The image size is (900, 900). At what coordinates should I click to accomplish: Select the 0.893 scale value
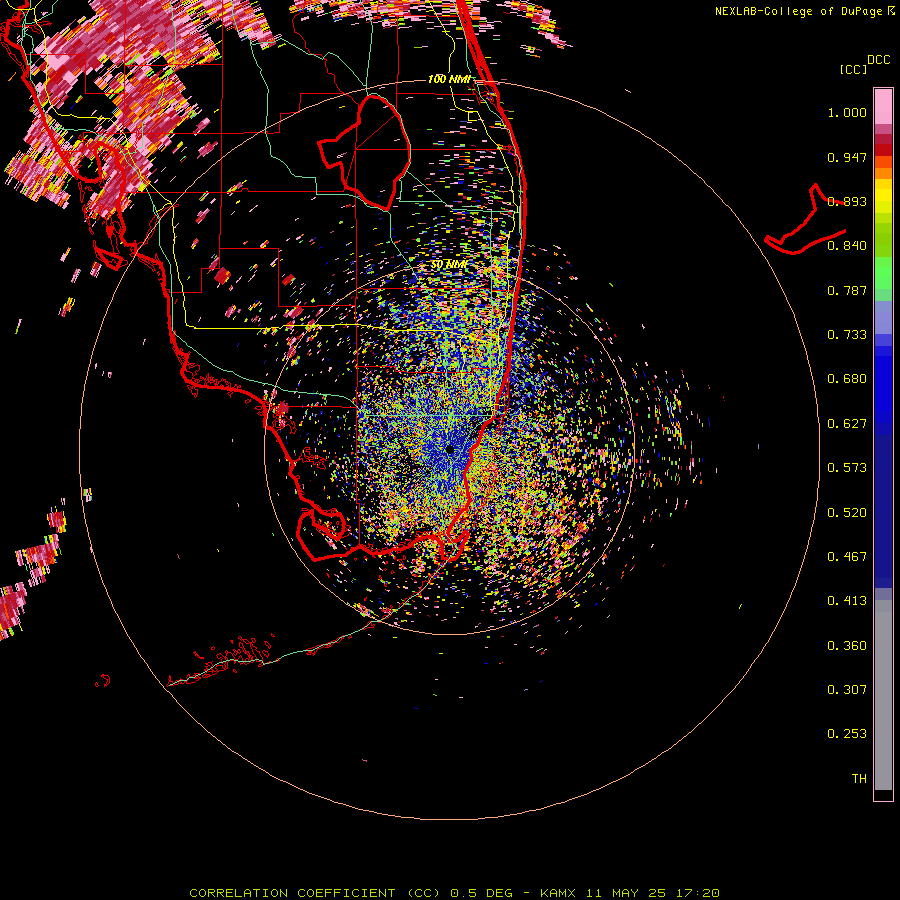click(x=847, y=201)
